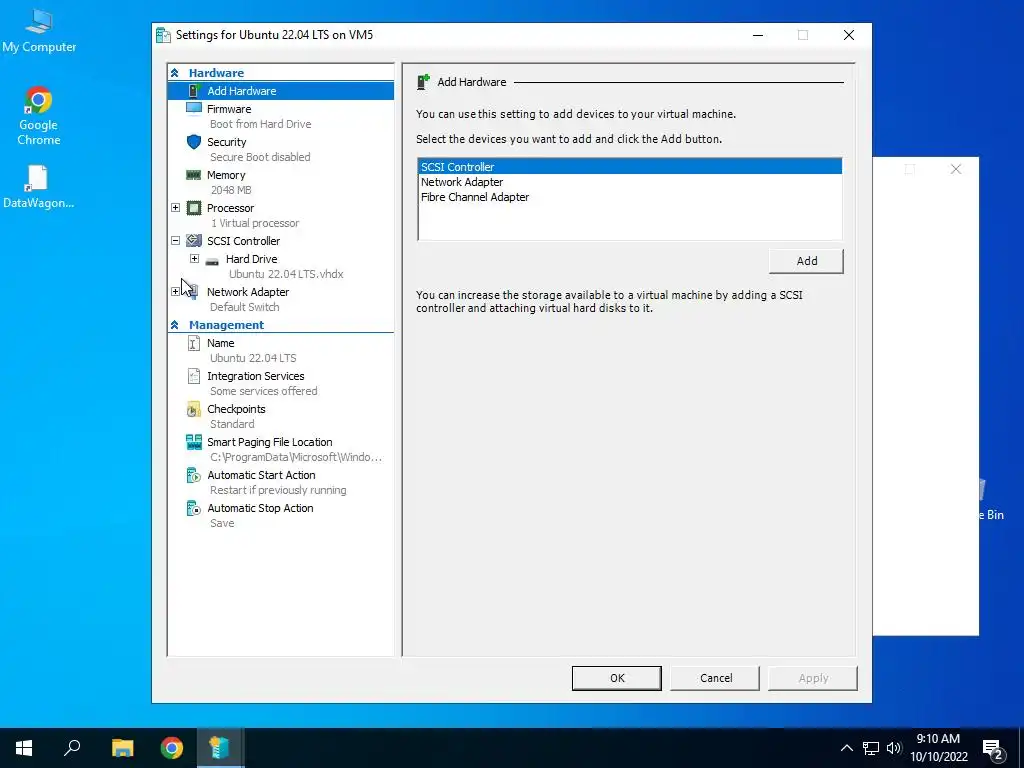Screen dimensions: 1024x768
Task: Select Memory settings item
Action: [226, 175]
